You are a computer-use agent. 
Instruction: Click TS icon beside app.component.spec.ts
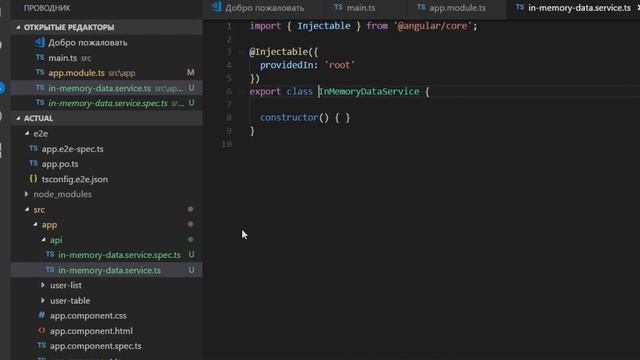pyautogui.click(x=41, y=345)
